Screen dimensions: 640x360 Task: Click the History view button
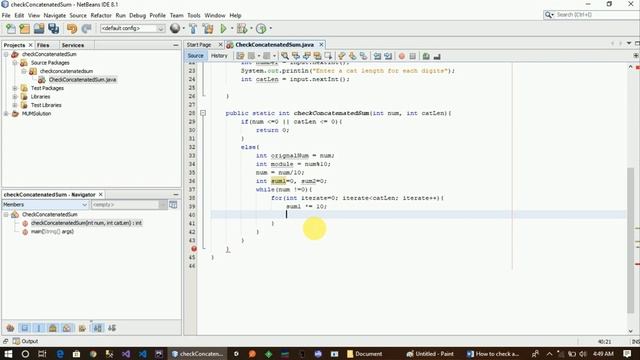point(219,56)
